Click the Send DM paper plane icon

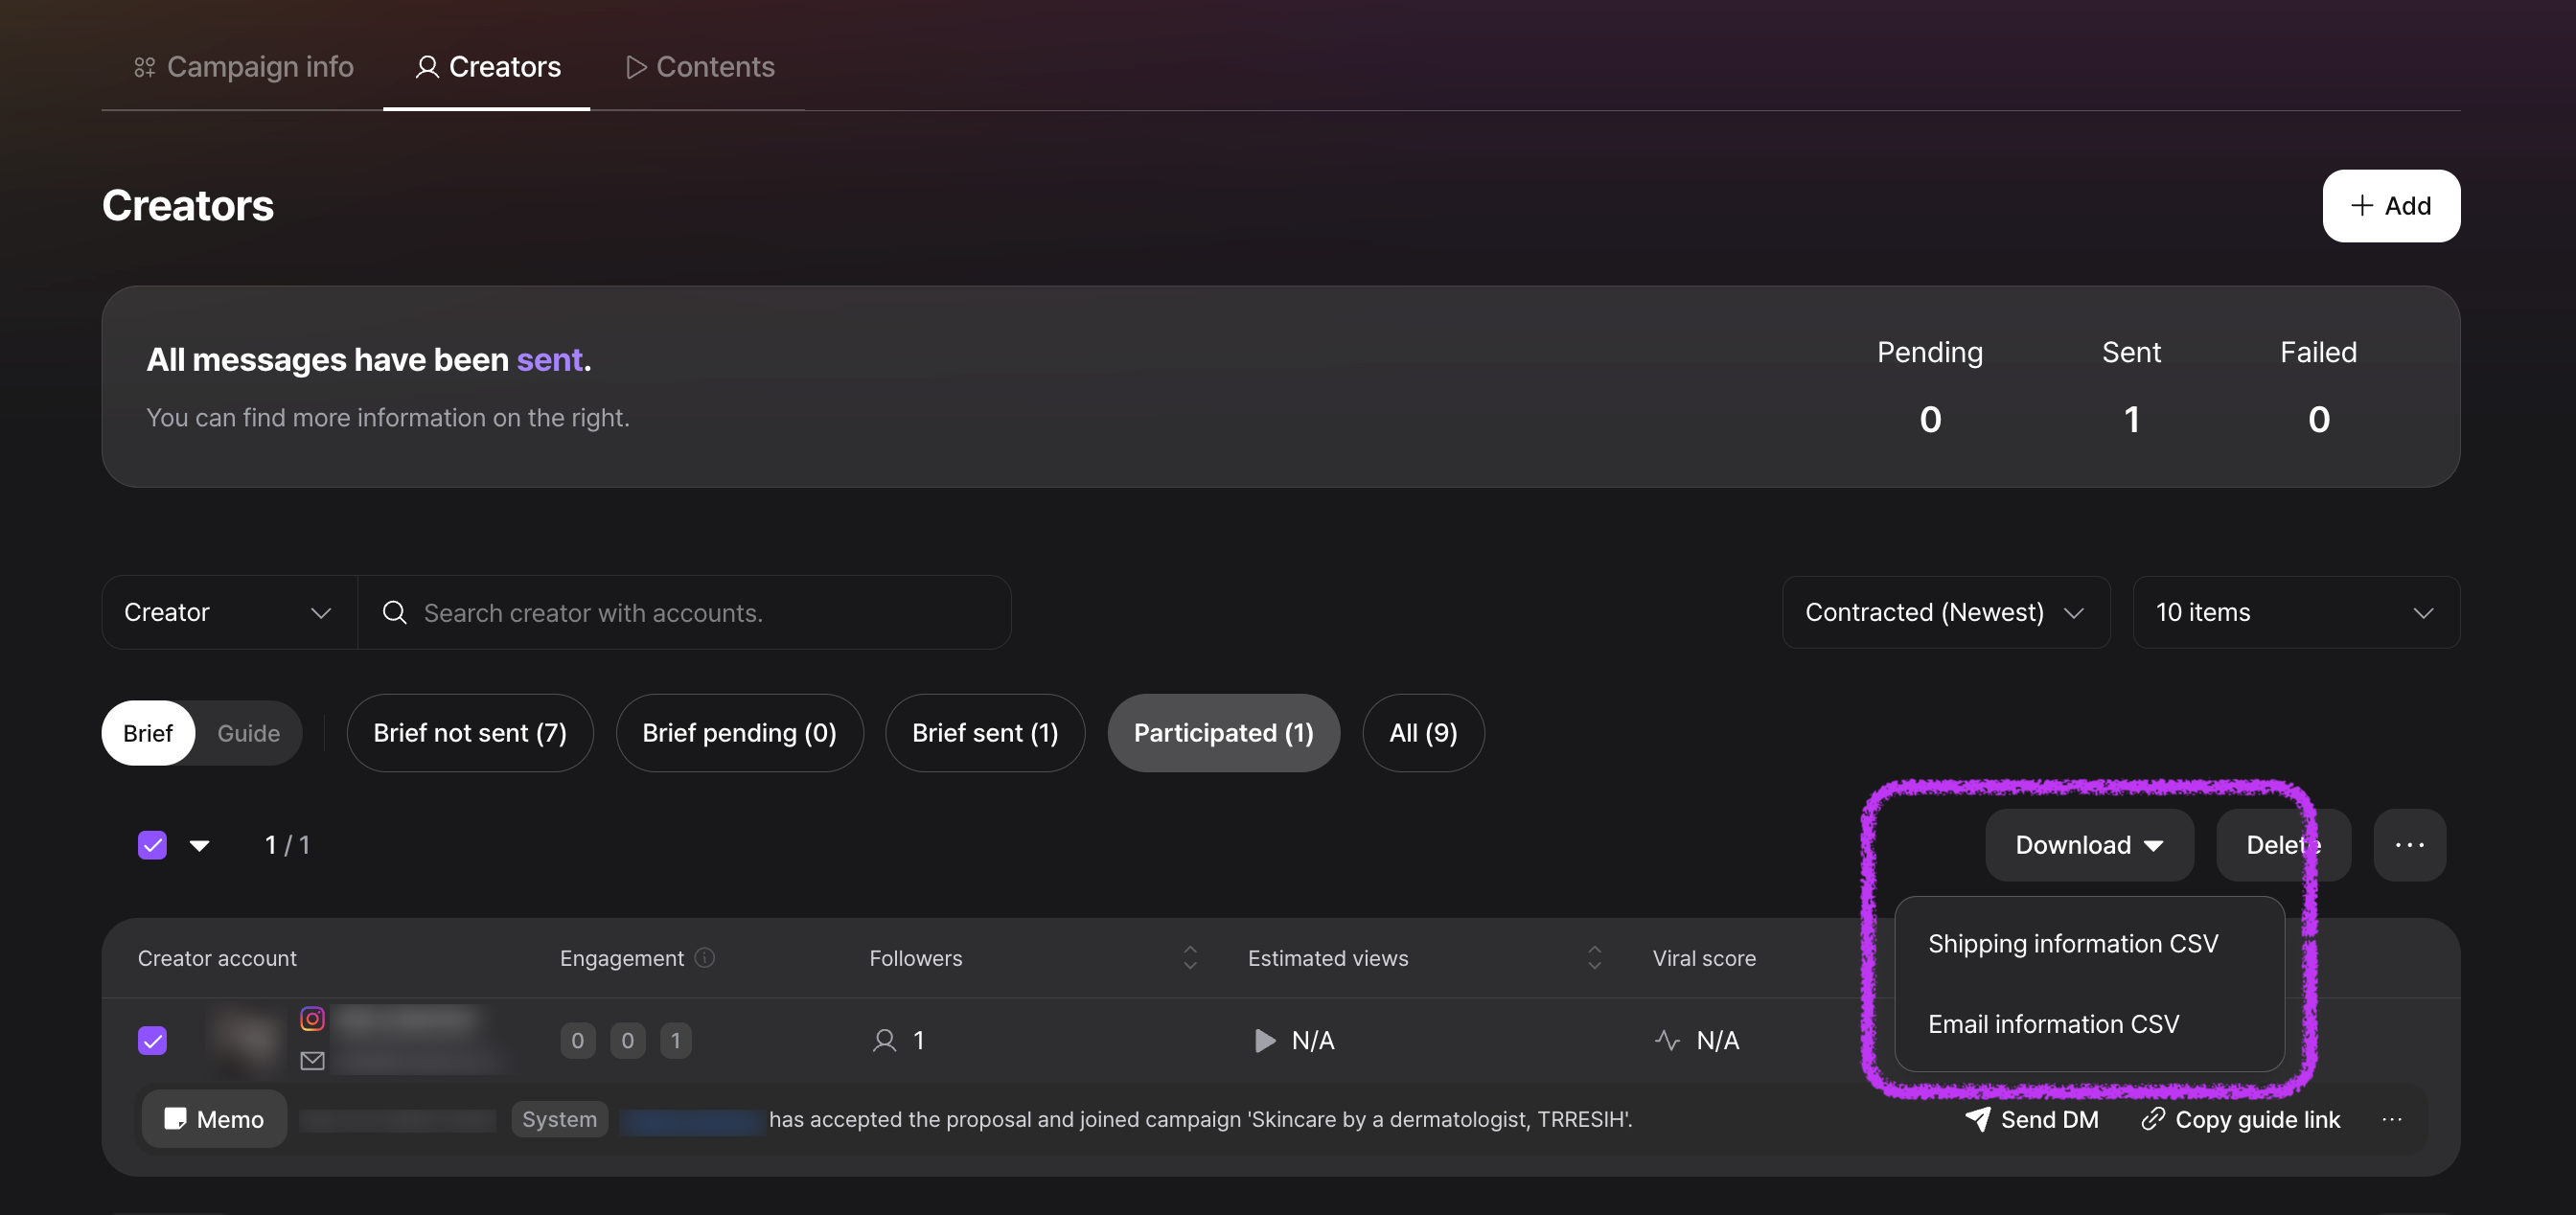click(x=1977, y=1119)
